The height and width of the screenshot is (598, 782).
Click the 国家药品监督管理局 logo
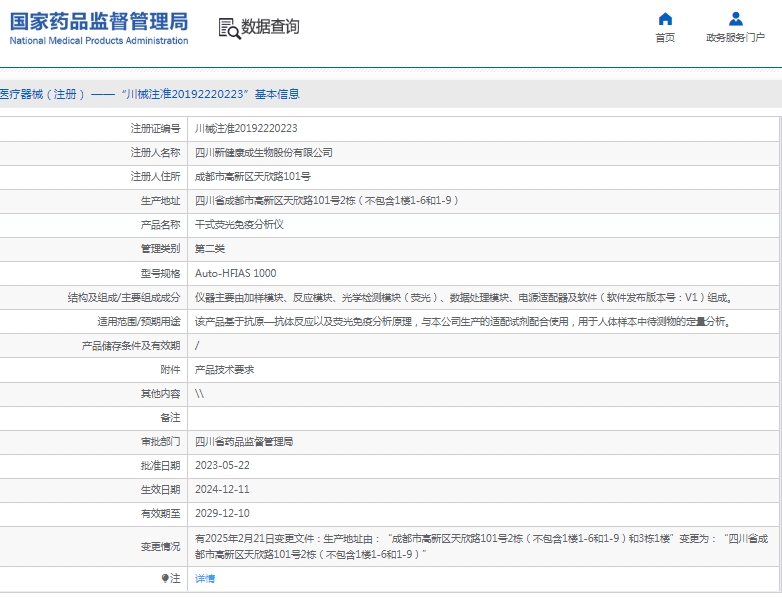(99, 28)
